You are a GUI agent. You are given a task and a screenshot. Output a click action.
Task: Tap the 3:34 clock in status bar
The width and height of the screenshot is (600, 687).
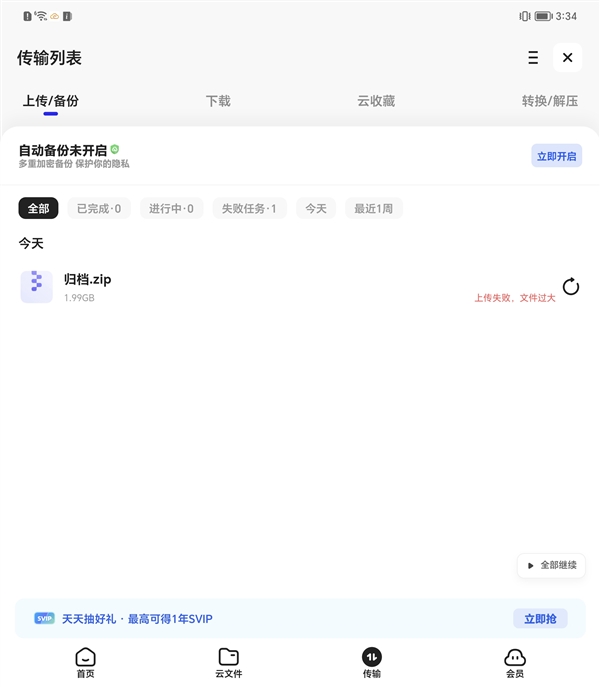click(566, 16)
